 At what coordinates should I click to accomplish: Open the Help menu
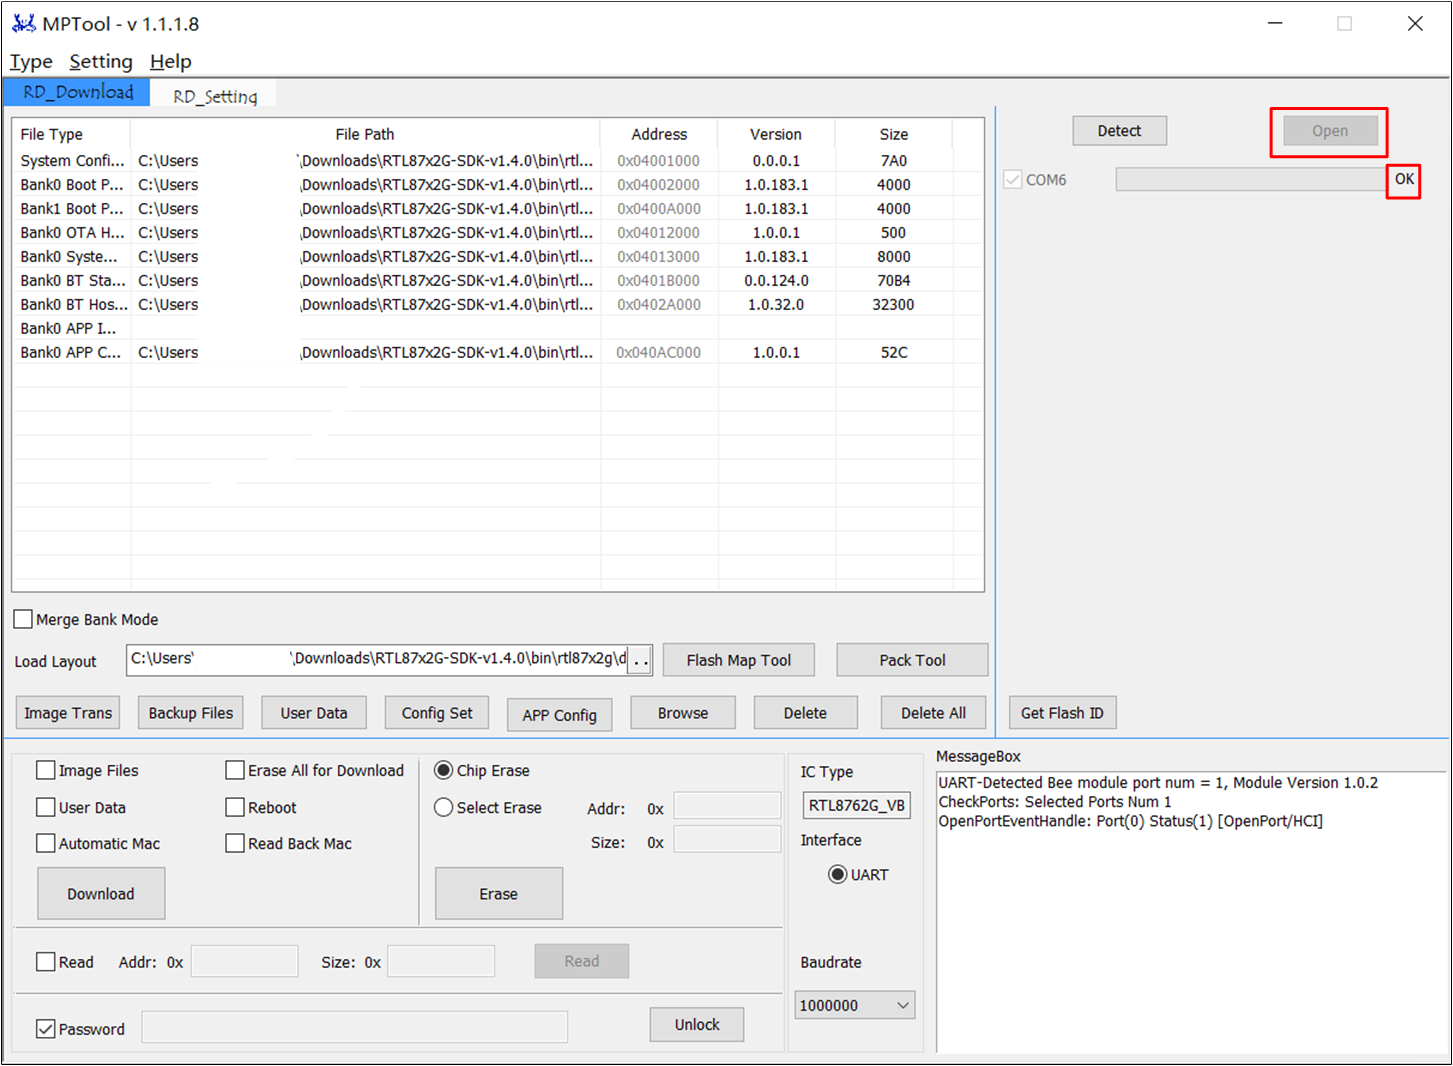[x=170, y=62]
